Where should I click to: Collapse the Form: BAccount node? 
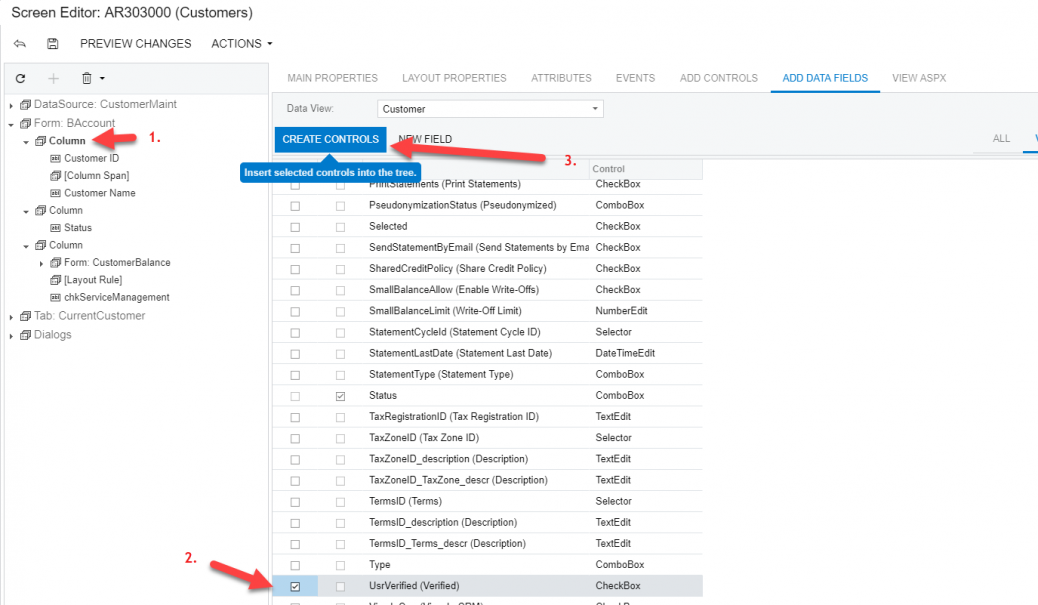10,122
